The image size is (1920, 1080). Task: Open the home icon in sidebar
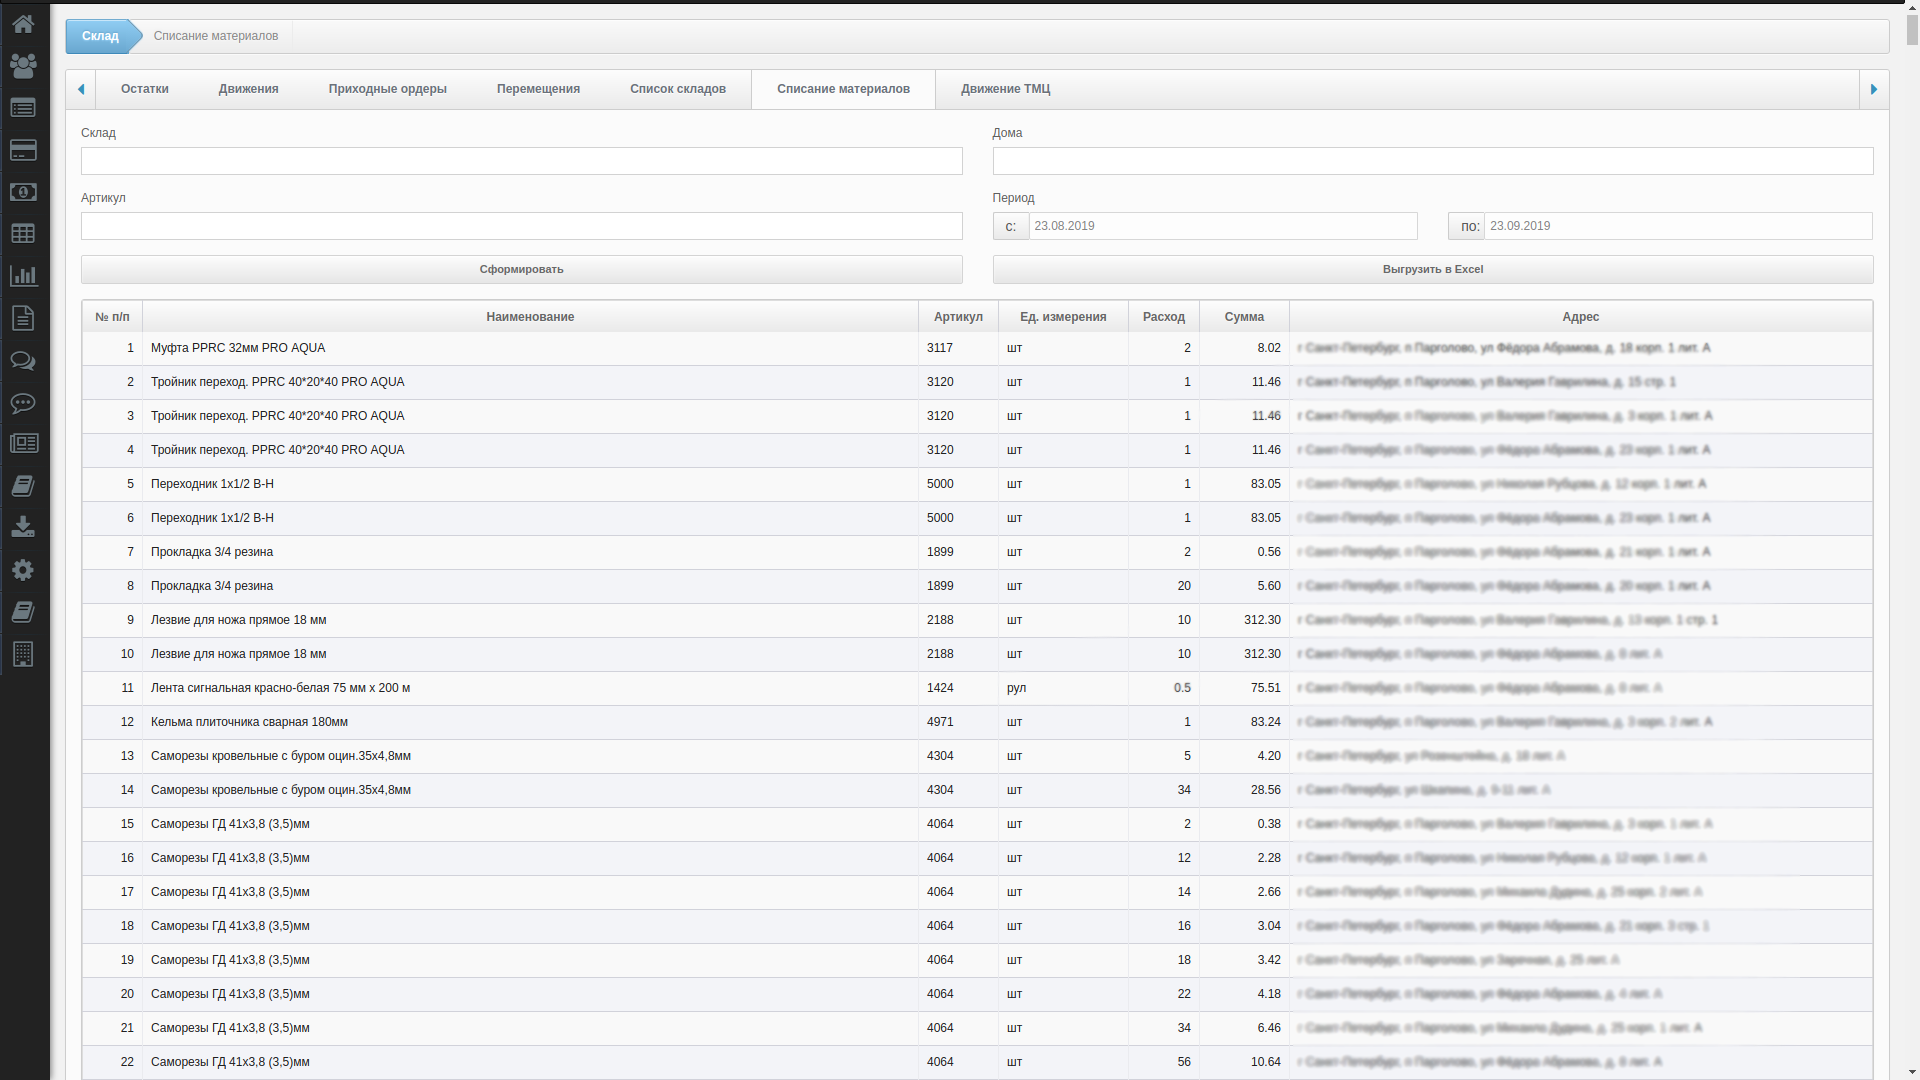pos(23,23)
